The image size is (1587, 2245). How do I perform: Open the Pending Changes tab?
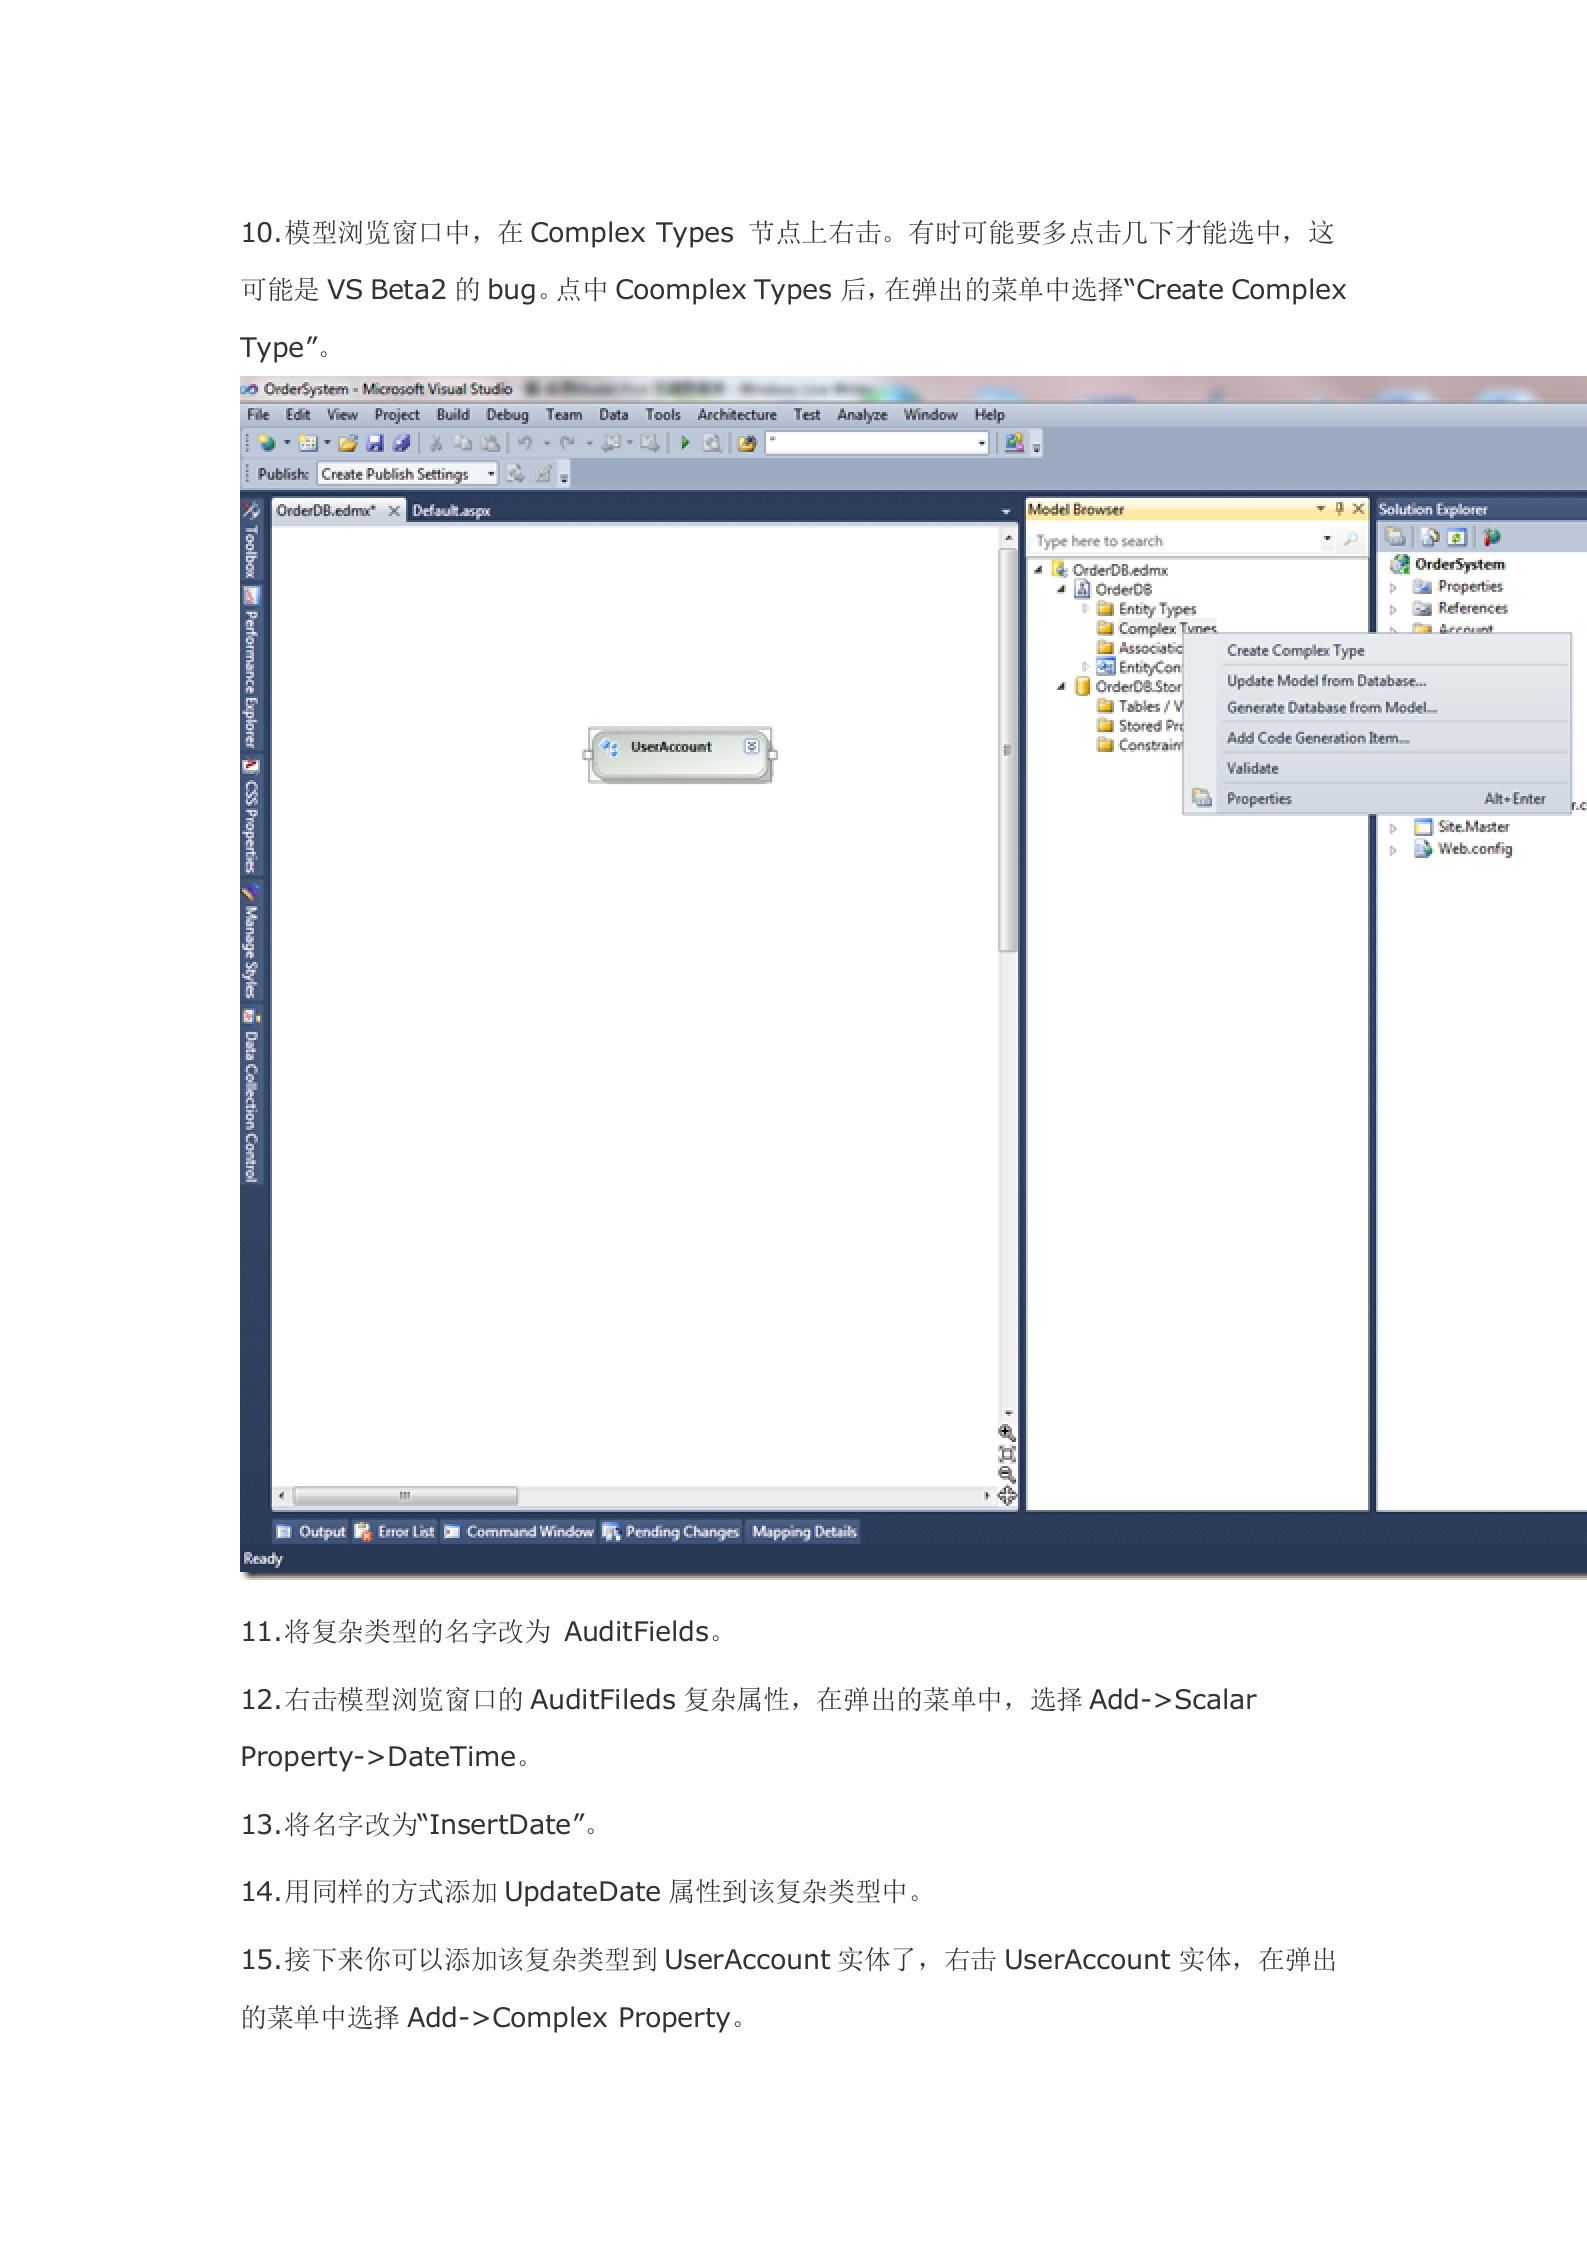pyautogui.click(x=671, y=1531)
